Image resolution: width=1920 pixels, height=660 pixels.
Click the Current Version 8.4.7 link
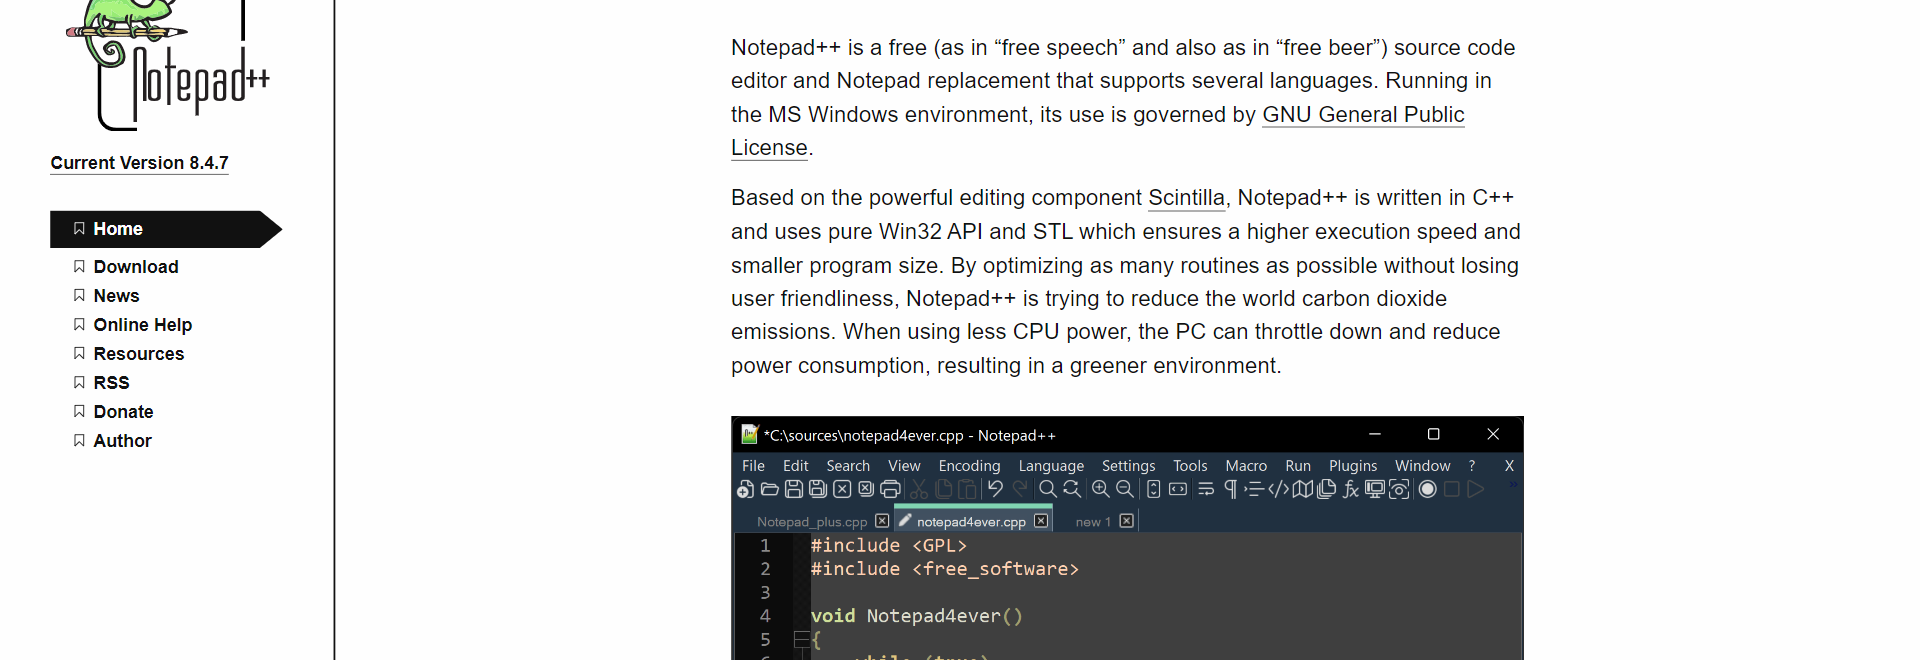pyautogui.click(x=139, y=163)
